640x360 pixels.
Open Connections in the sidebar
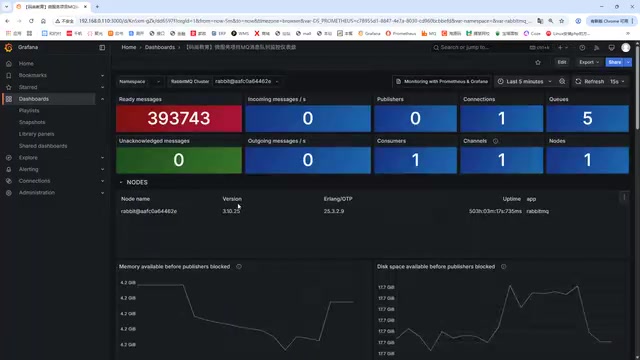tap(34, 181)
